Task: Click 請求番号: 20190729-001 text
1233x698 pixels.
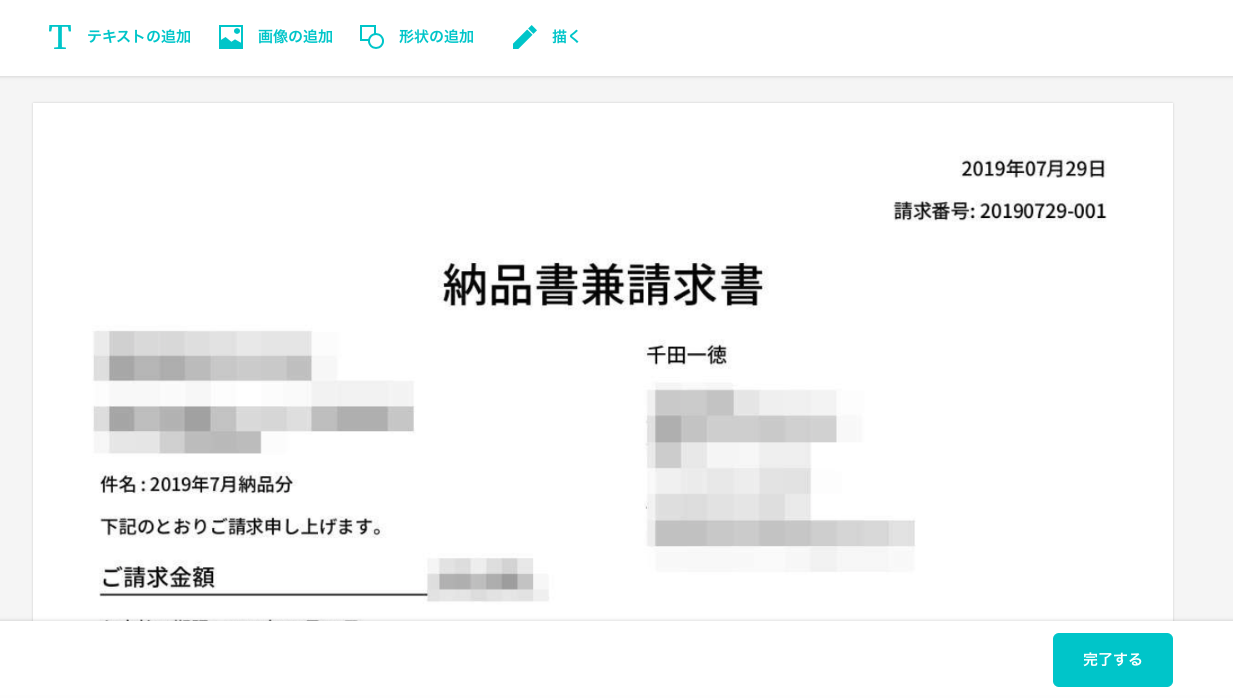Action: [1000, 211]
